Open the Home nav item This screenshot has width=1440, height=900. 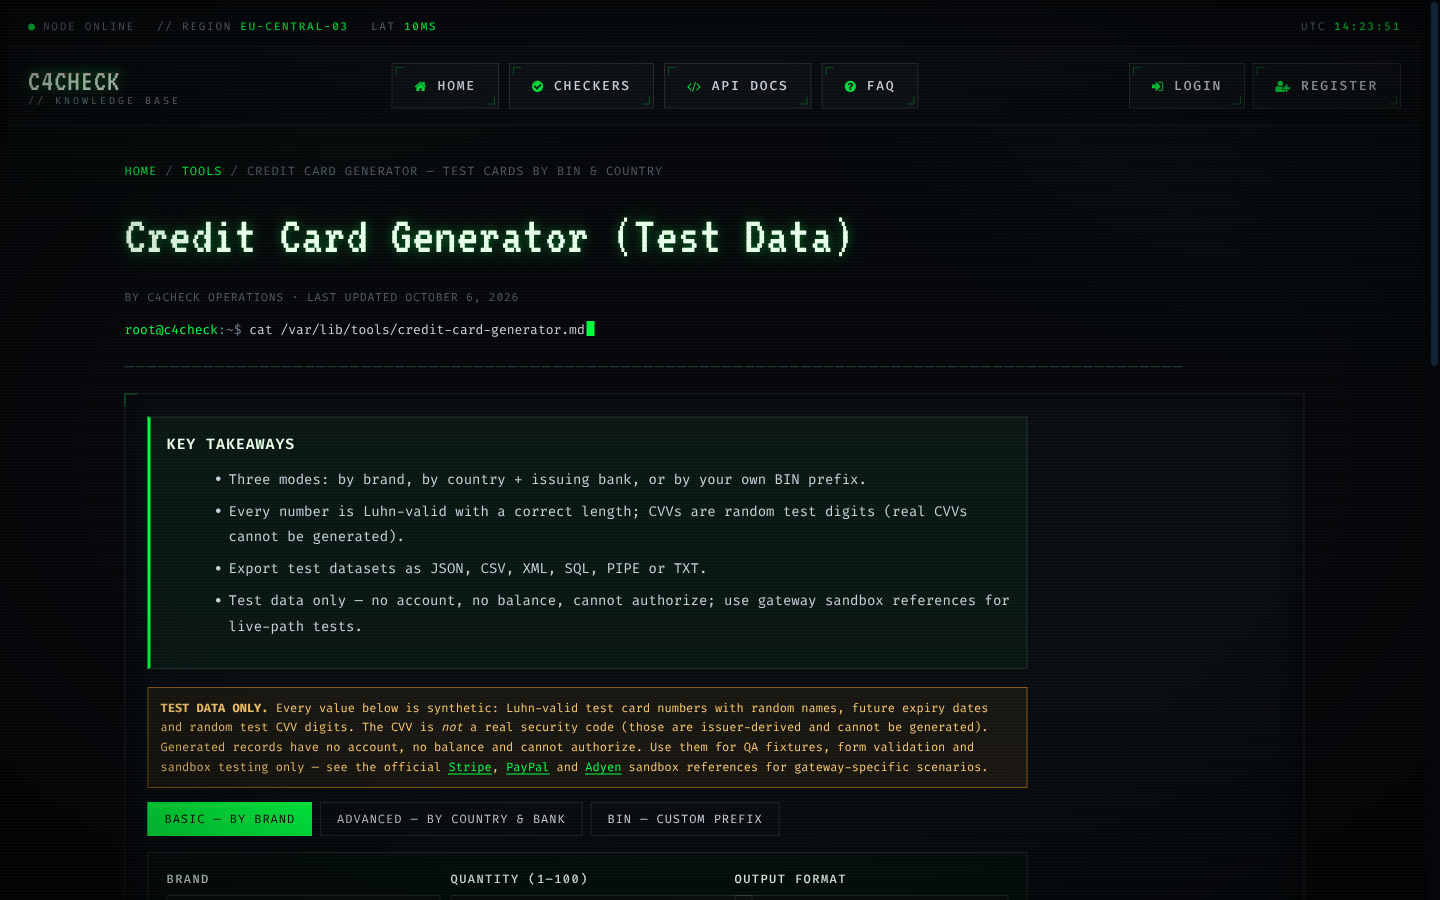click(x=445, y=86)
